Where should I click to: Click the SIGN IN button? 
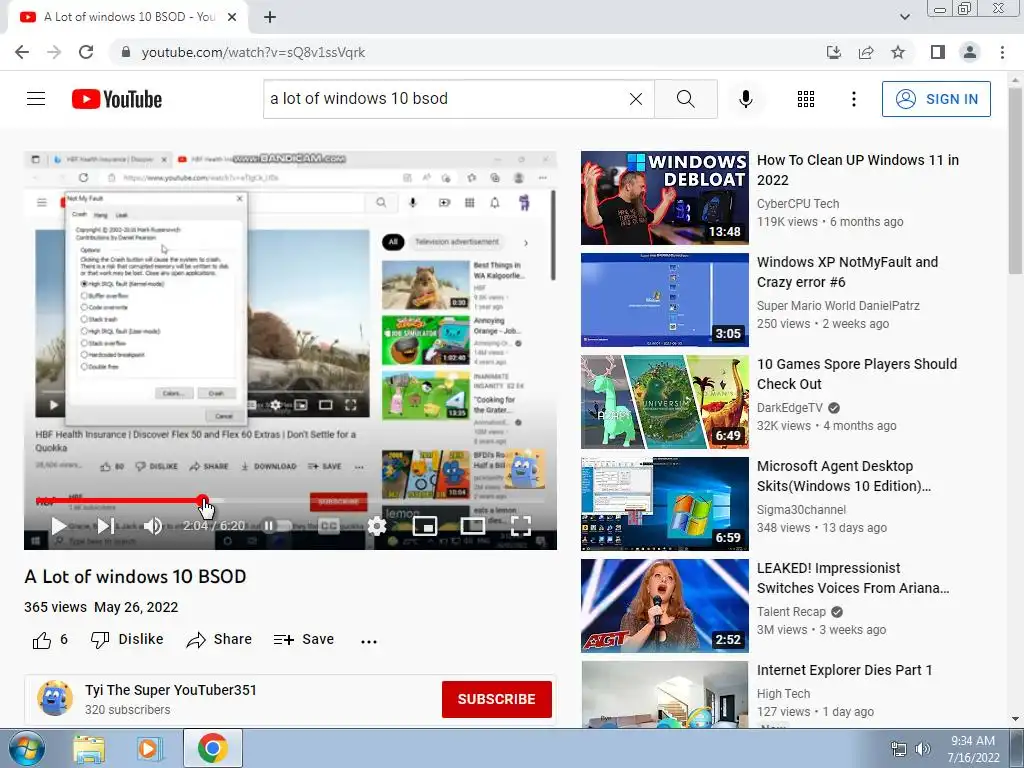click(936, 99)
